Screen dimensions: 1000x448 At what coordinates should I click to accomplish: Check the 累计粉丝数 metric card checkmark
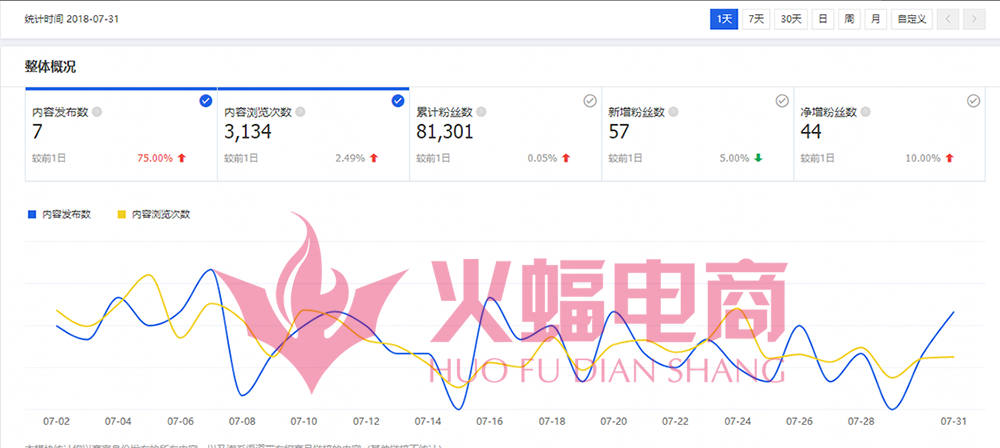pyautogui.click(x=590, y=100)
